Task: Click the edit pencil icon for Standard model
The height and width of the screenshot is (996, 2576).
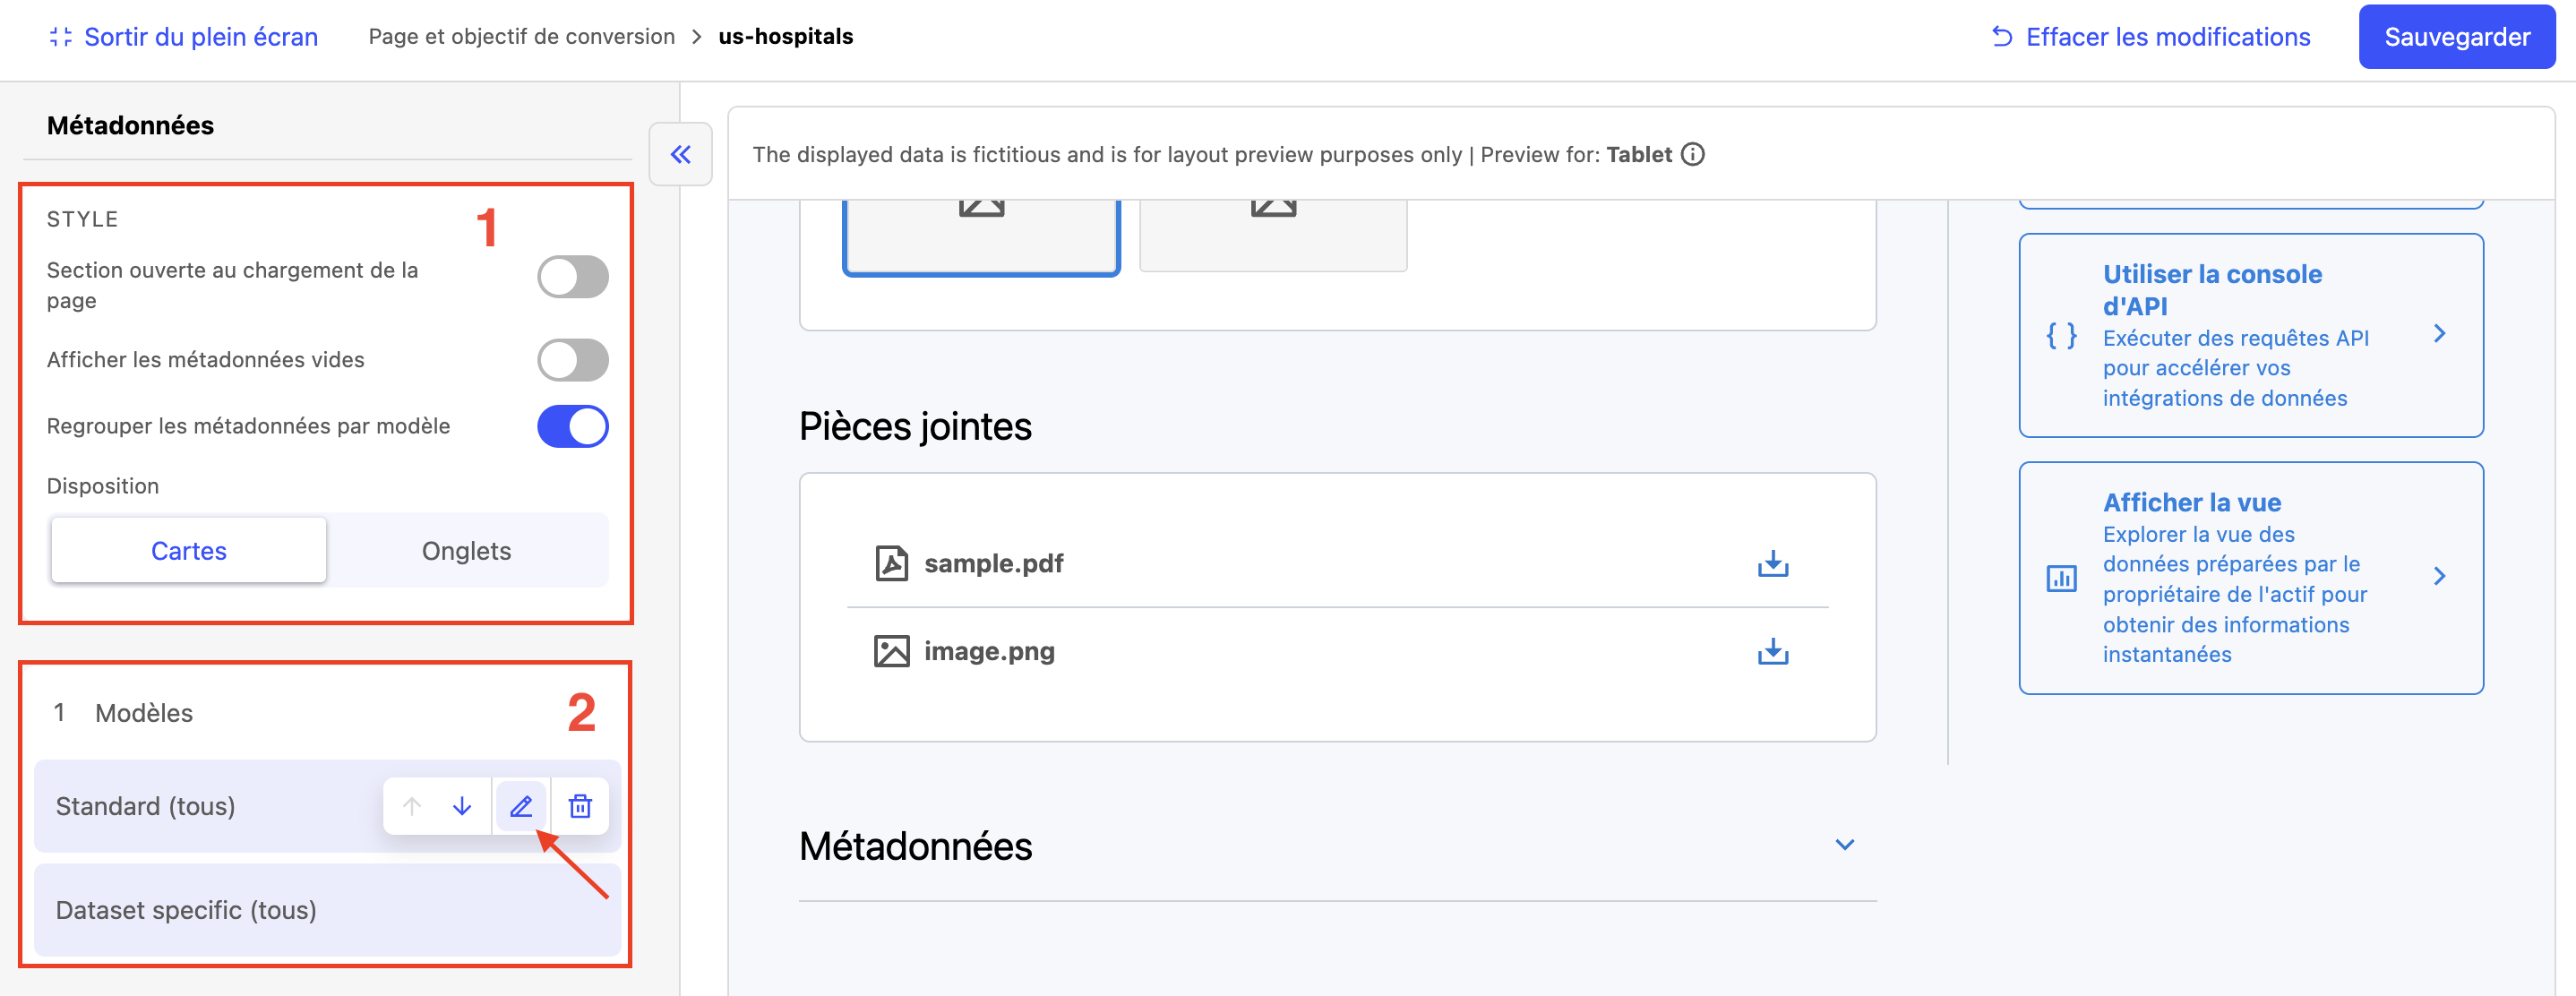Action: point(521,806)
